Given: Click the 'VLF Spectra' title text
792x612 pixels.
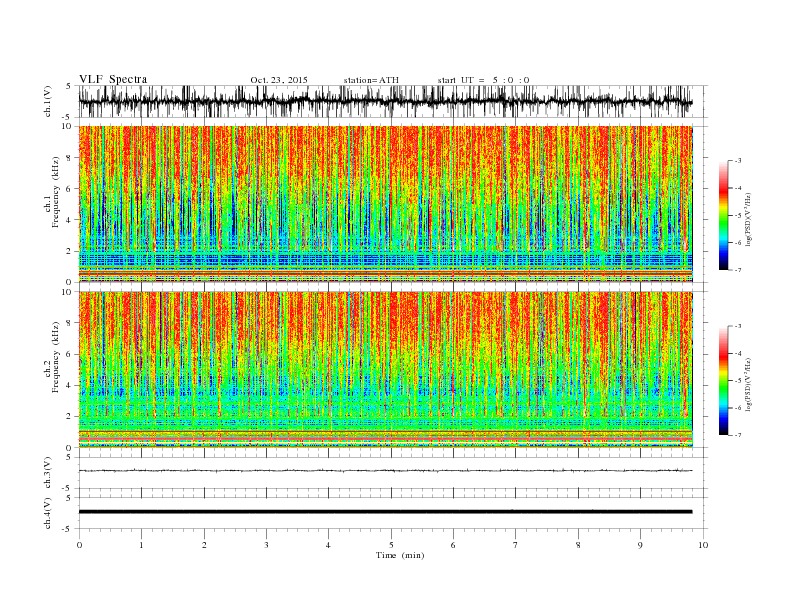Looking at the screenshot, I should pyautogui.click(x=113, y=79).
